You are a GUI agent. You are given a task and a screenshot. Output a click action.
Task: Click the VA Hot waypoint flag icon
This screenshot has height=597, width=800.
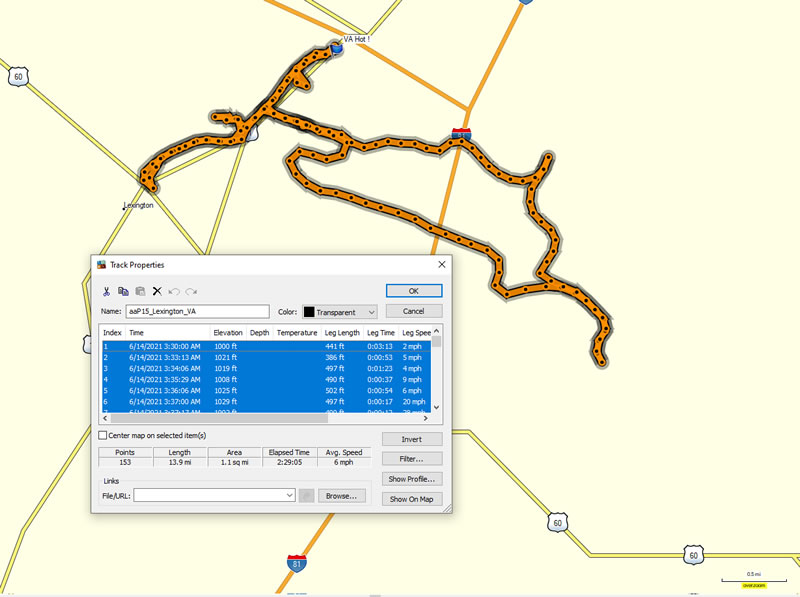point(336,48)
